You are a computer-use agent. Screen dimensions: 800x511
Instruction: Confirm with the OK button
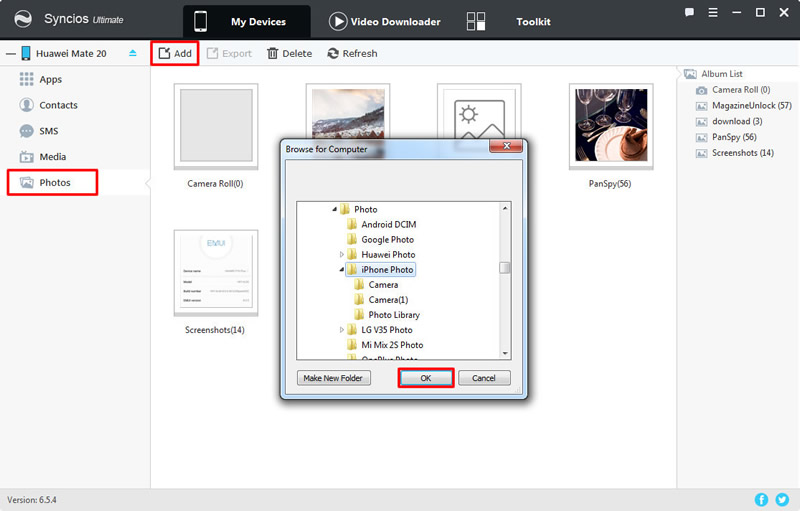[x=426, y=378]
